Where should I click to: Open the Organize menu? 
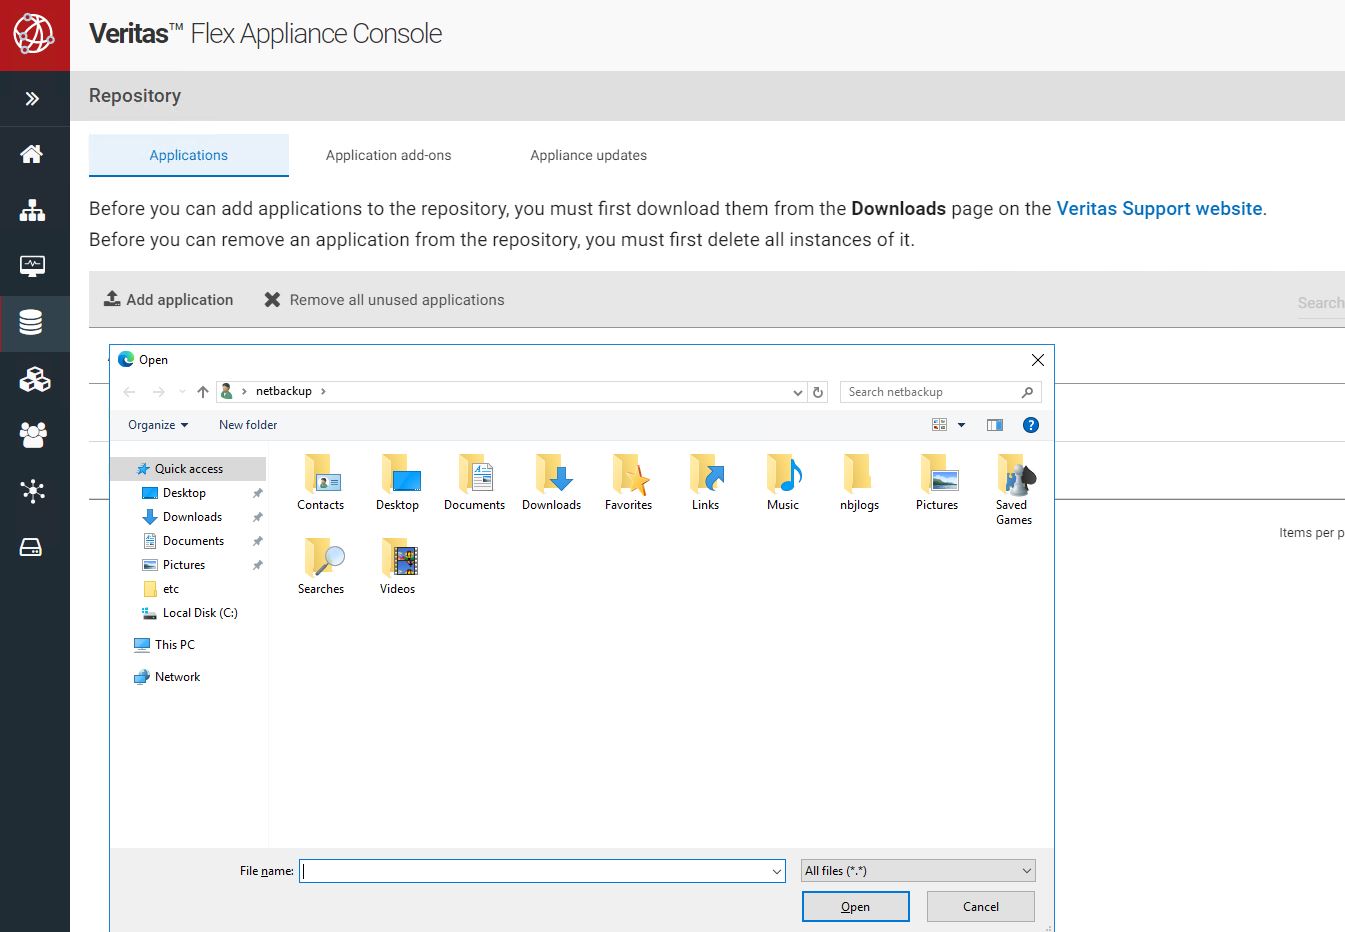(158, 425)
